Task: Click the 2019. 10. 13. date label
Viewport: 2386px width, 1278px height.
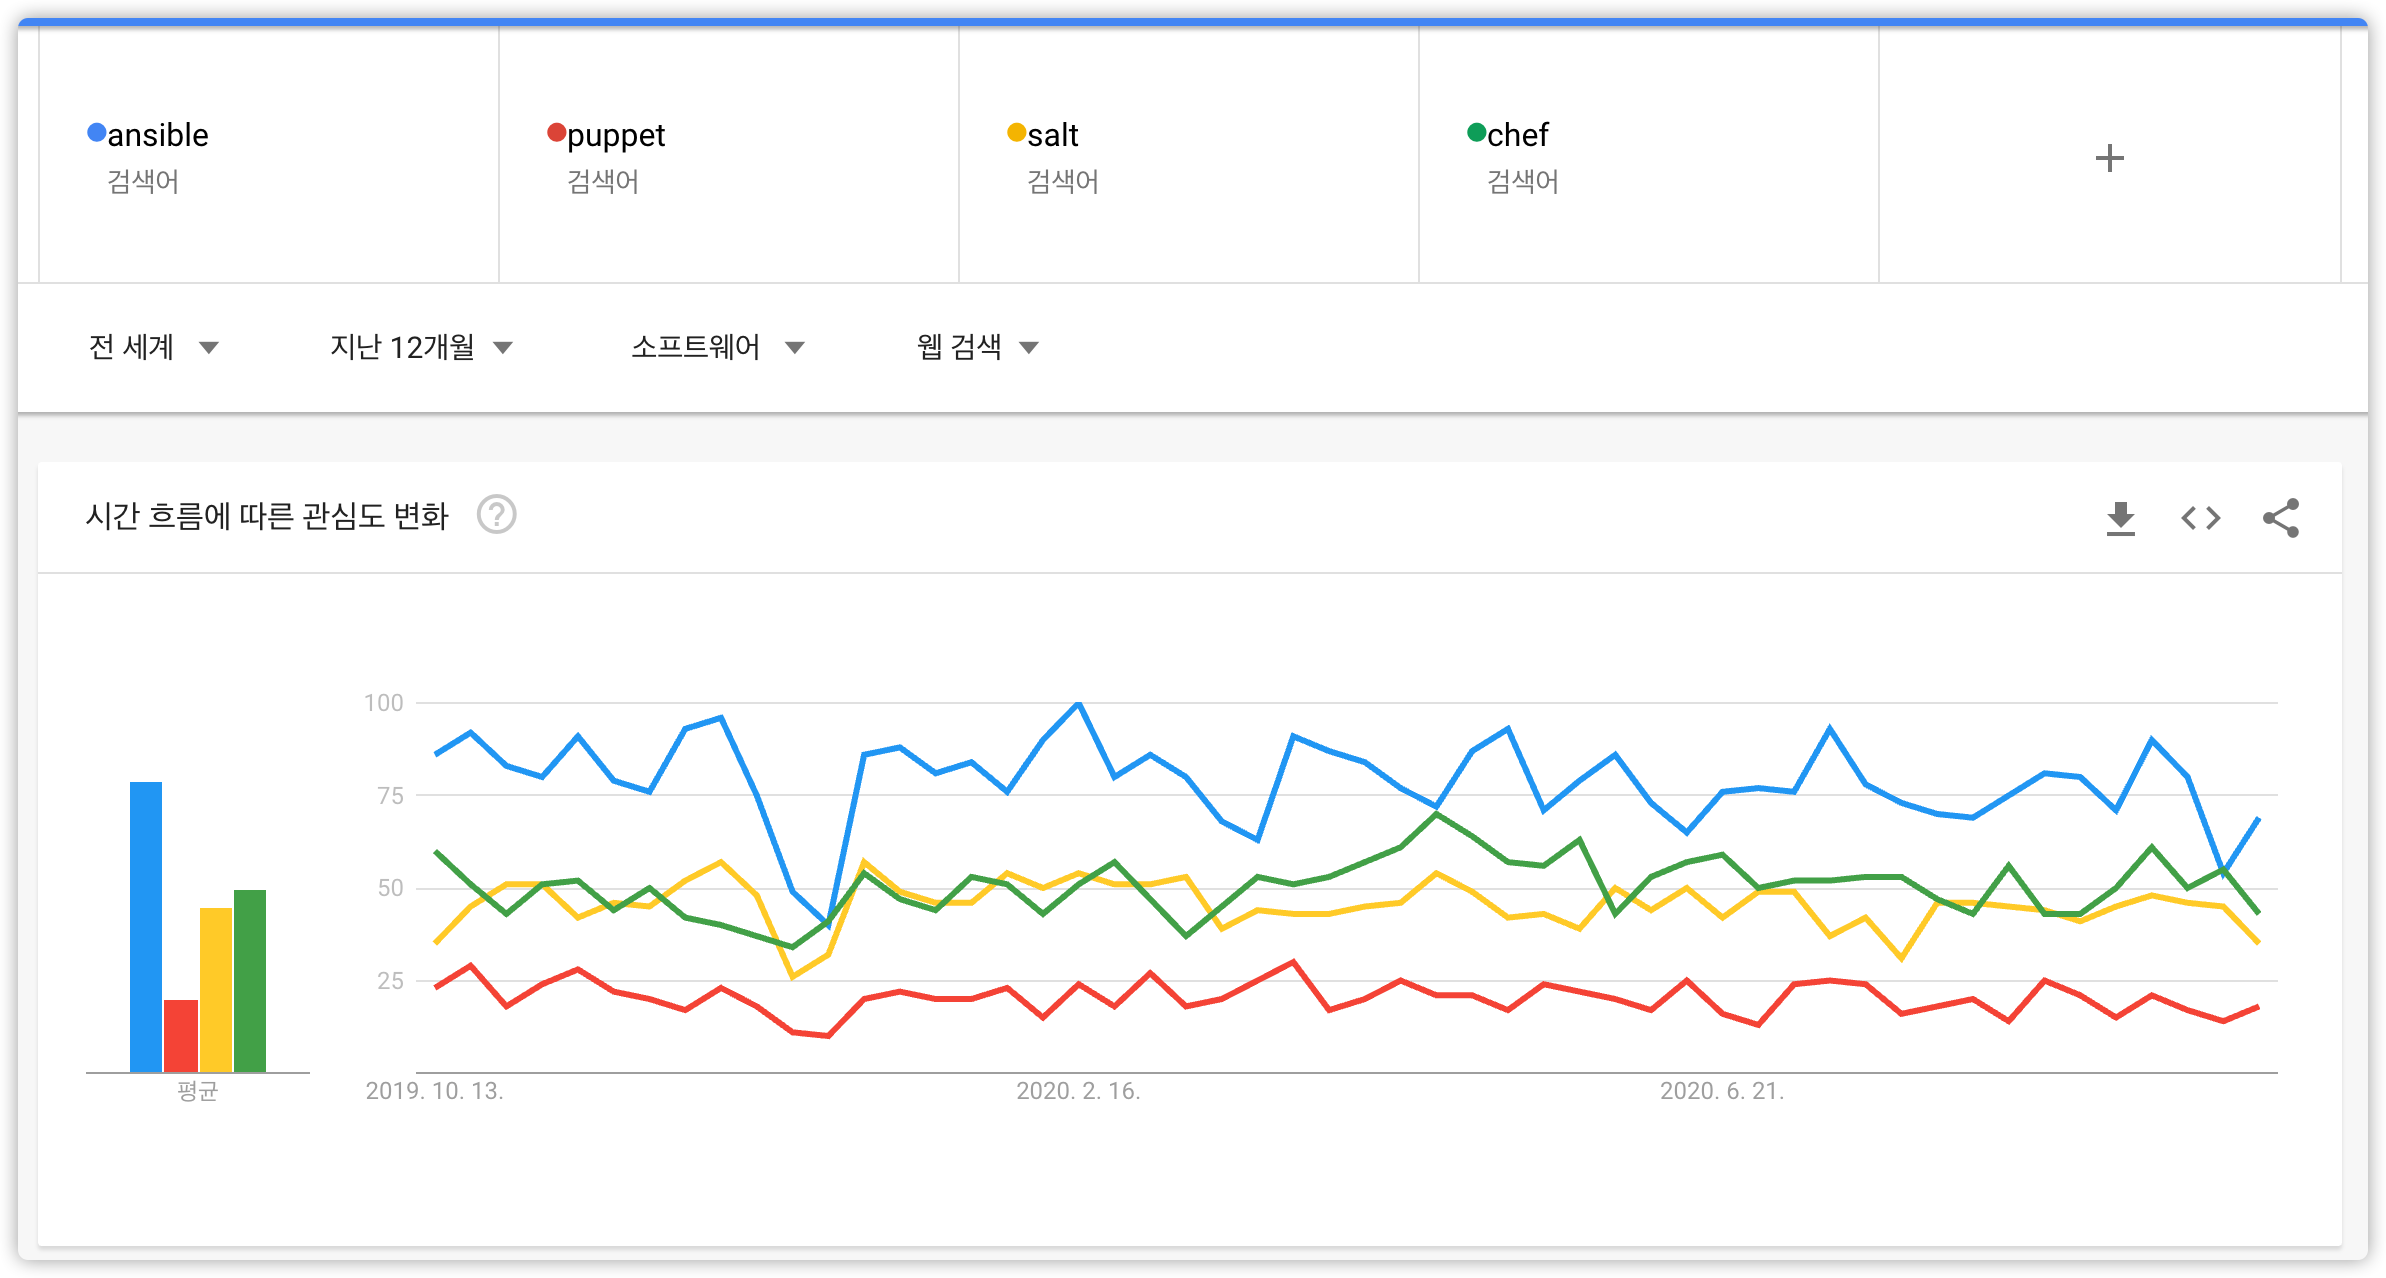Action: coord(435,1091)
